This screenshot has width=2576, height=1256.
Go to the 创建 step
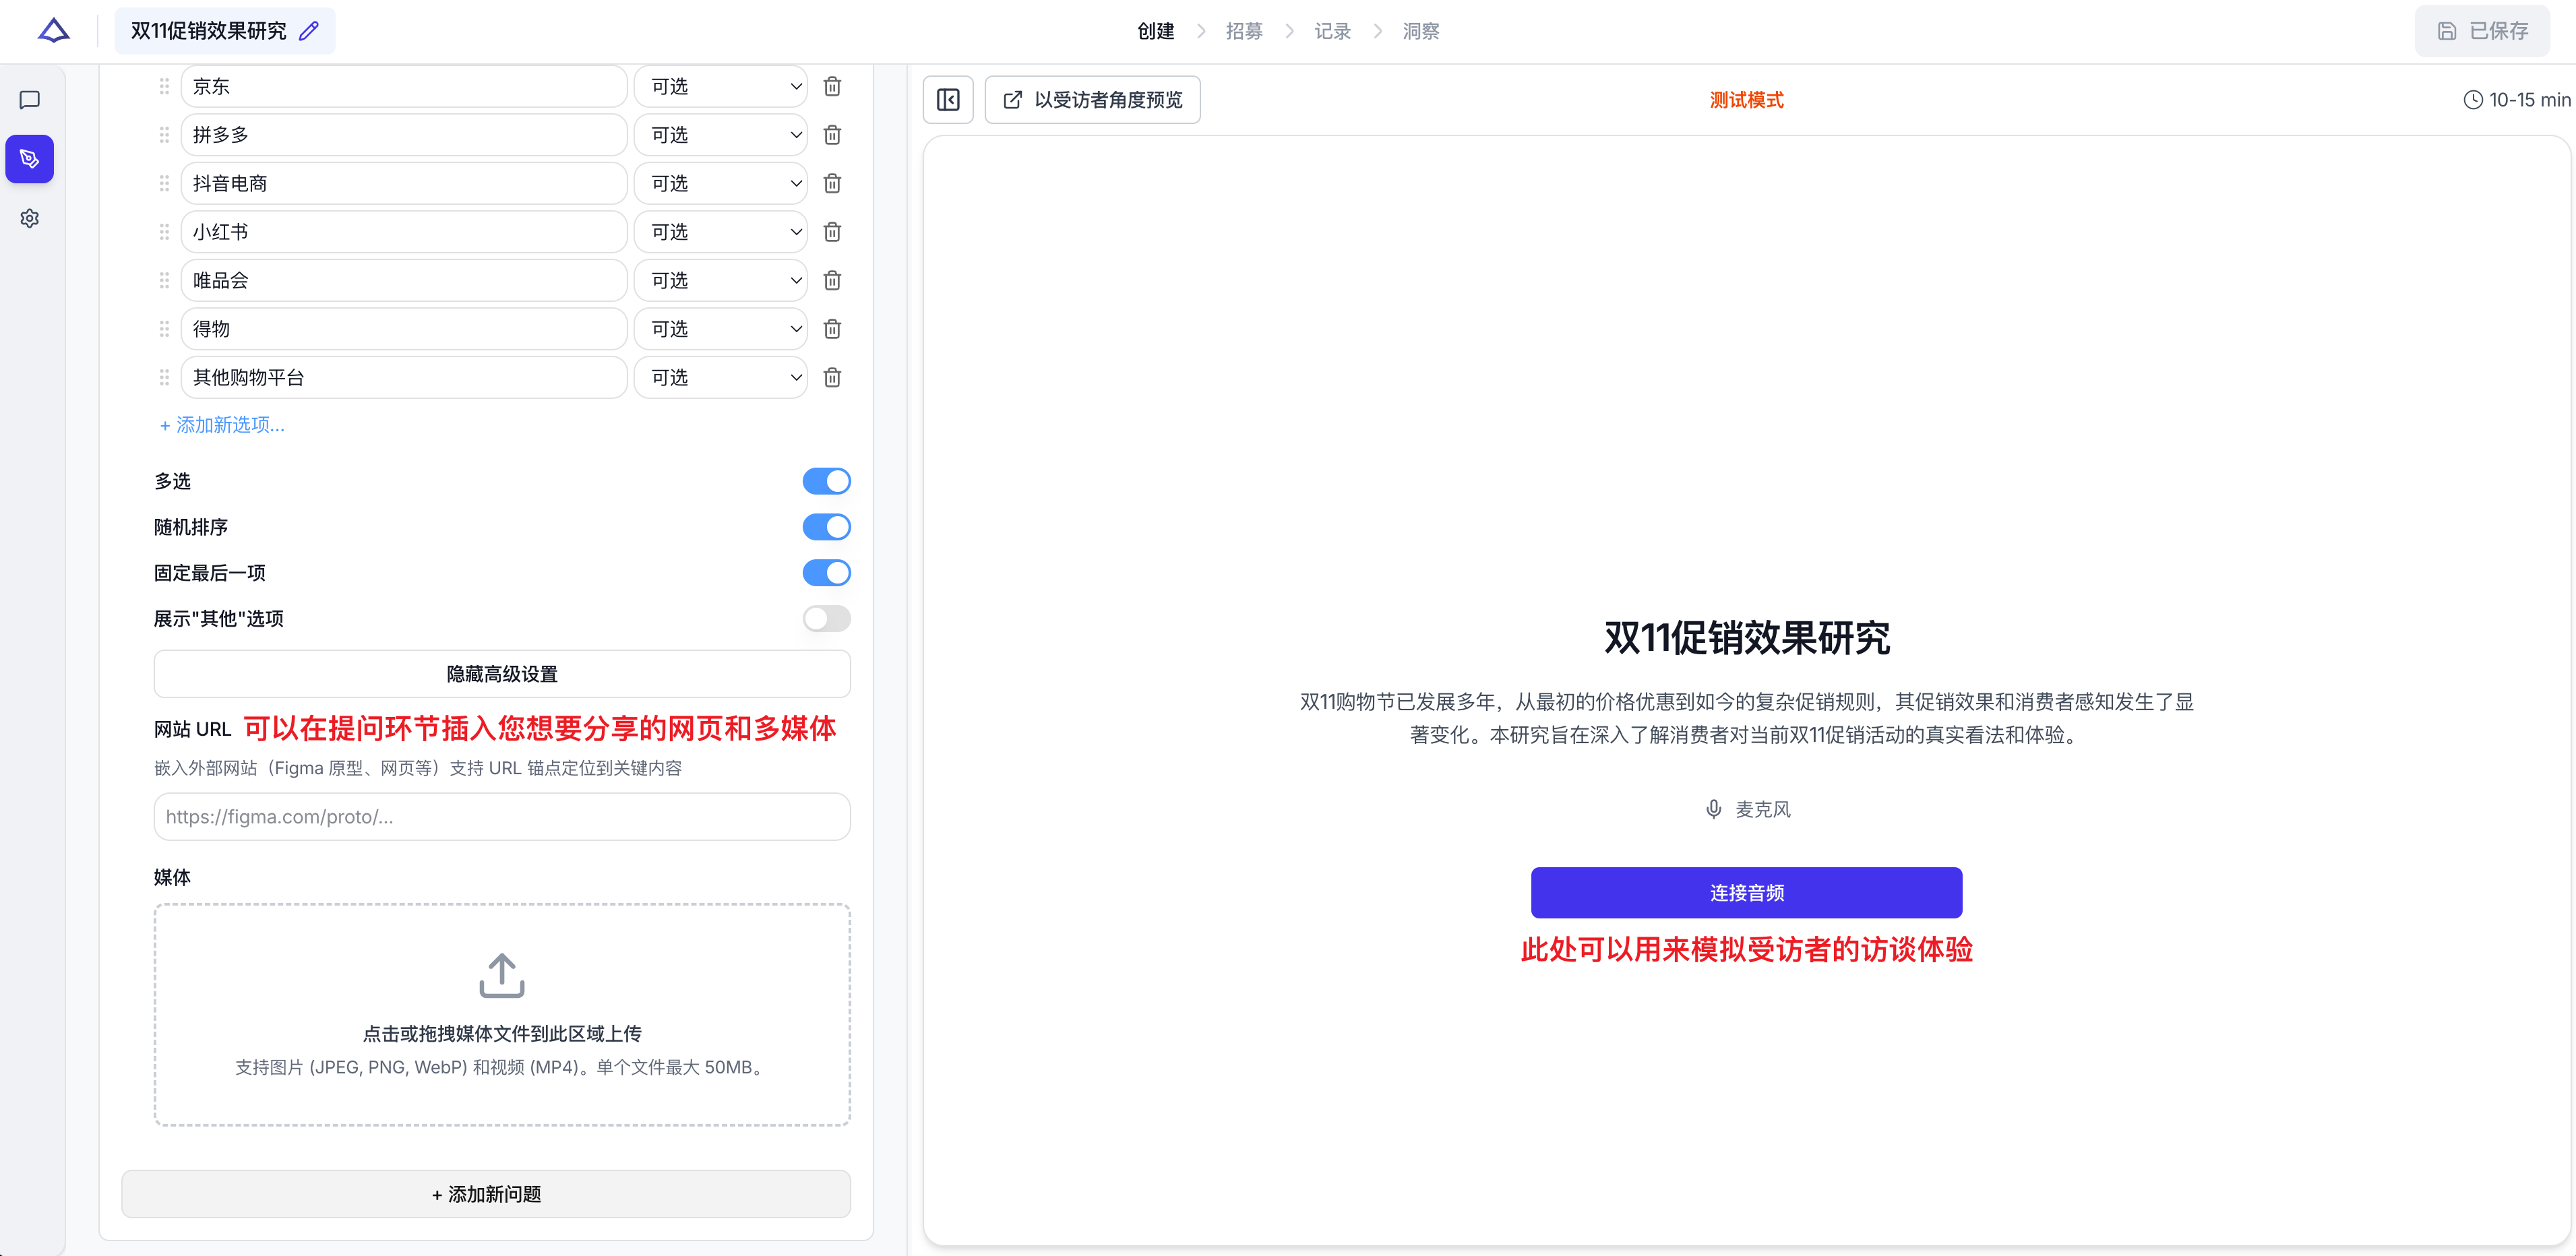1155,31
